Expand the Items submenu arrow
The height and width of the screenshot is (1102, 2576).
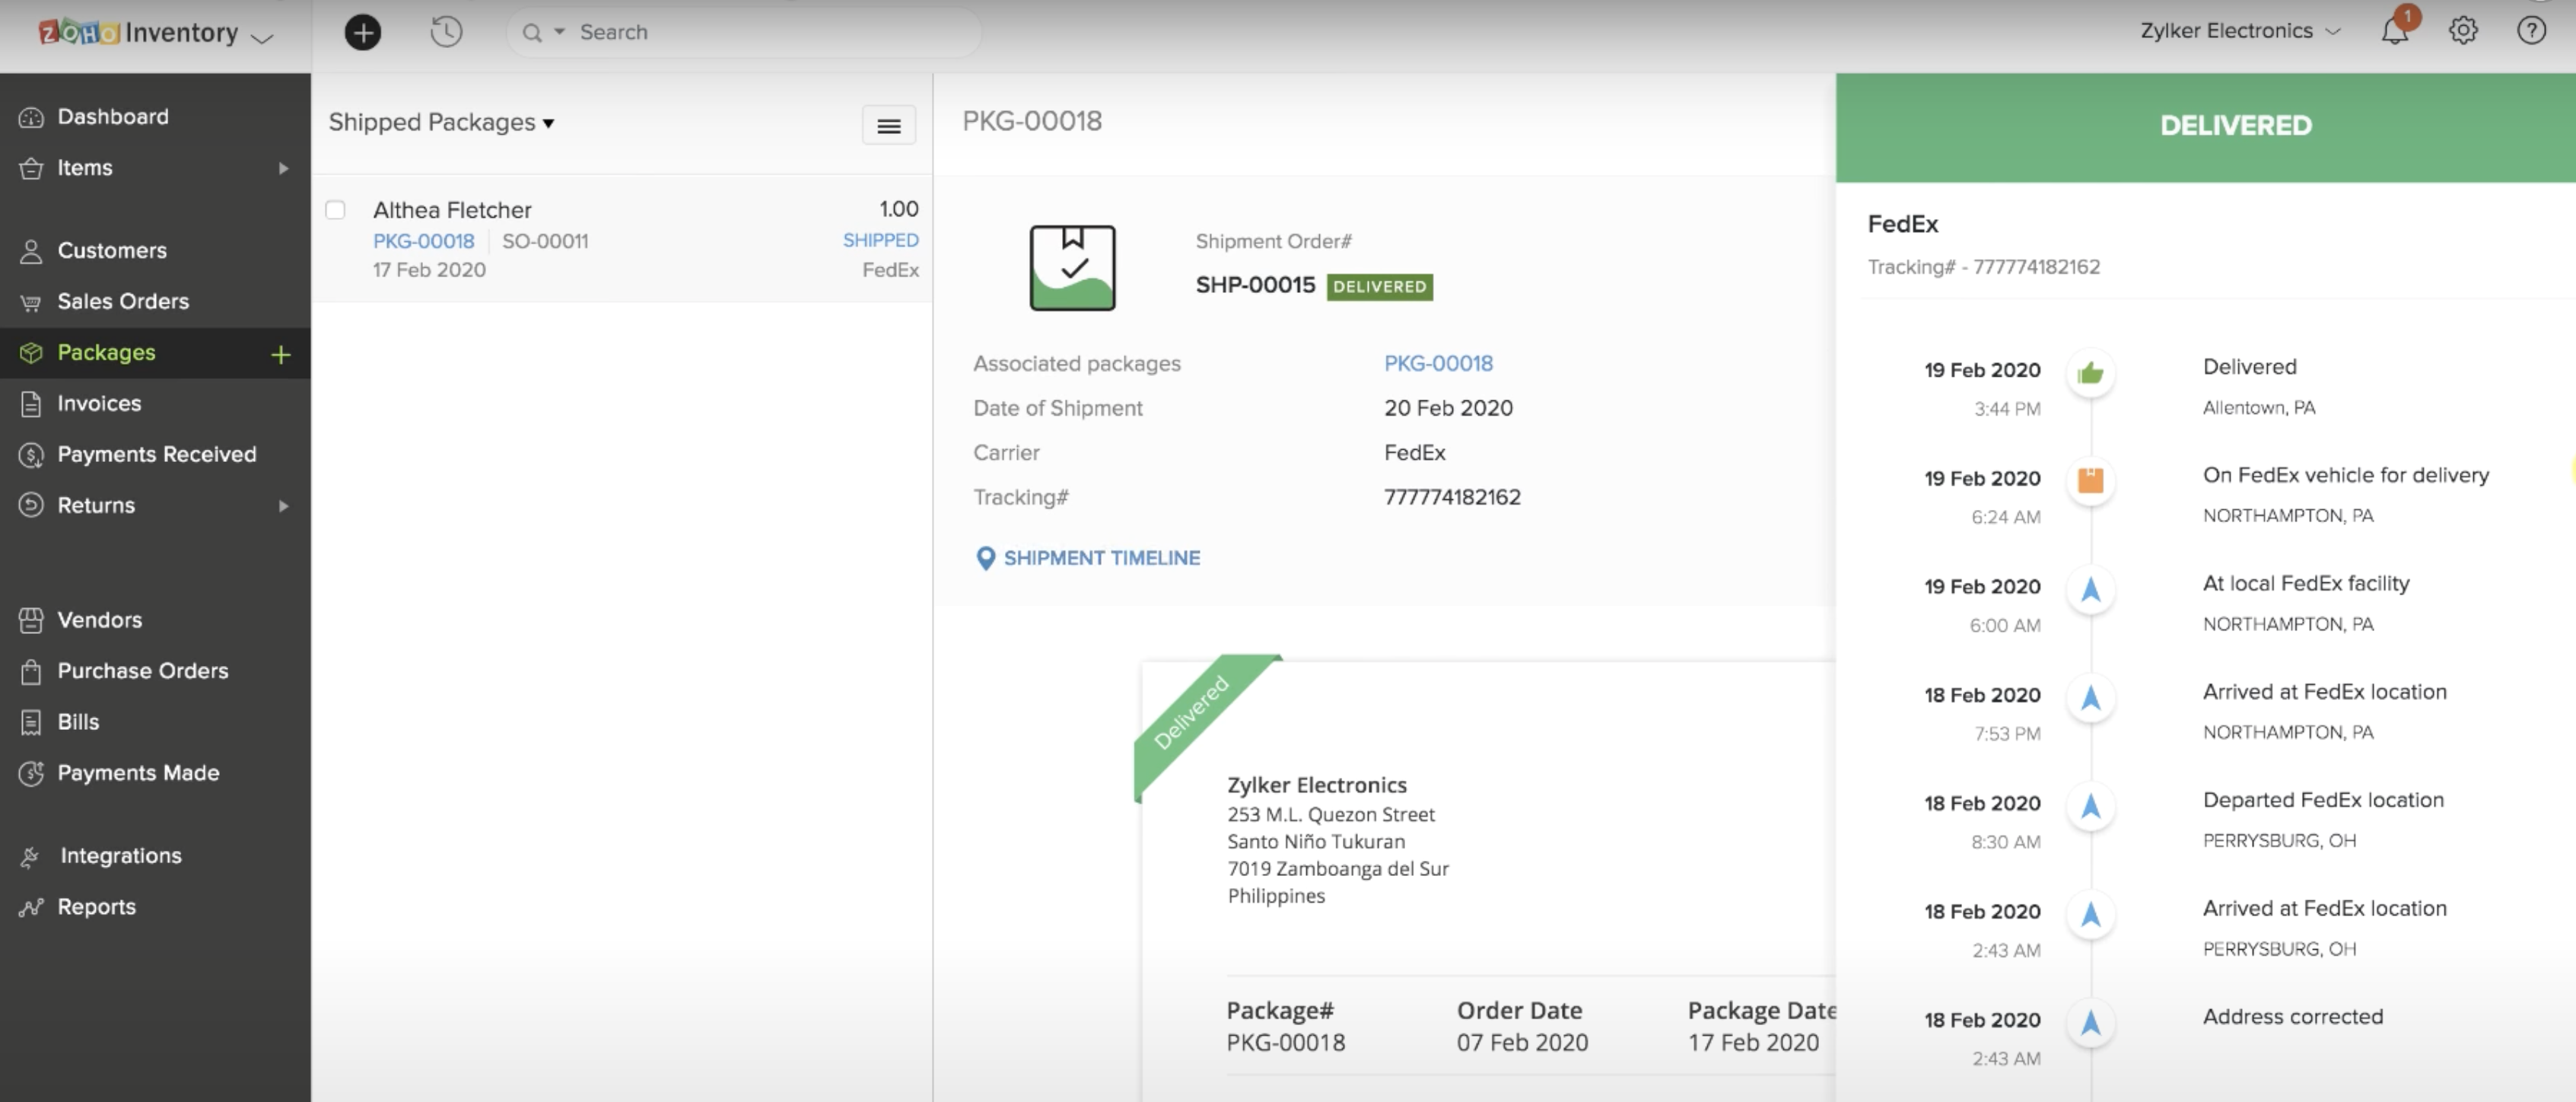(x=284, y=168)
